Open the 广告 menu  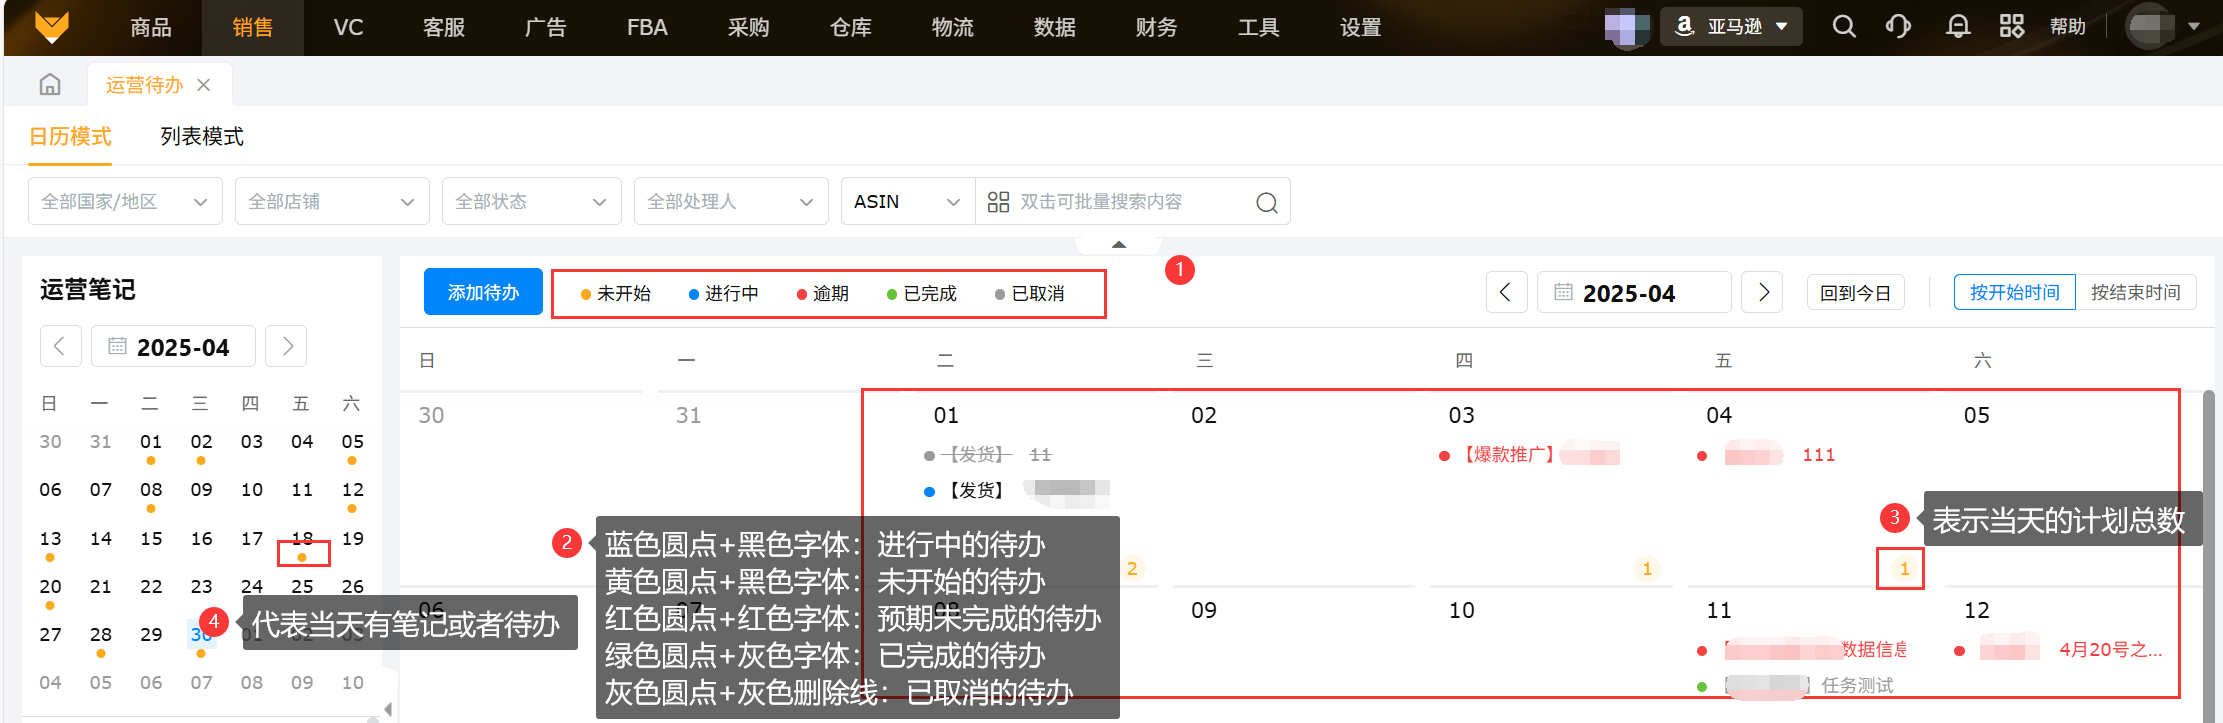[546, 27]
